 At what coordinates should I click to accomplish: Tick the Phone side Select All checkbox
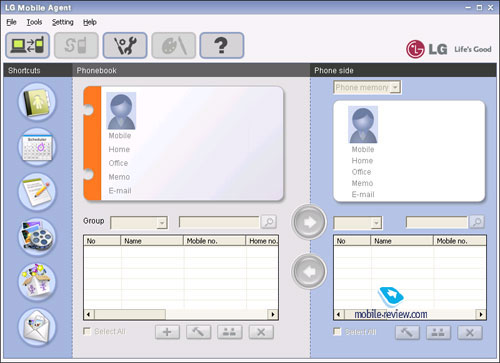point(337,332)
